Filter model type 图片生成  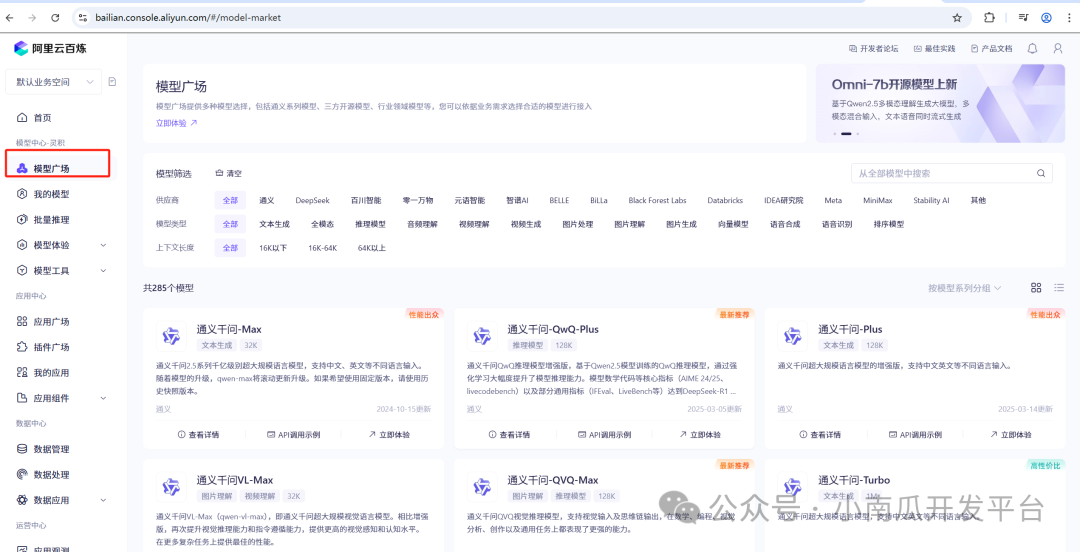681,224
